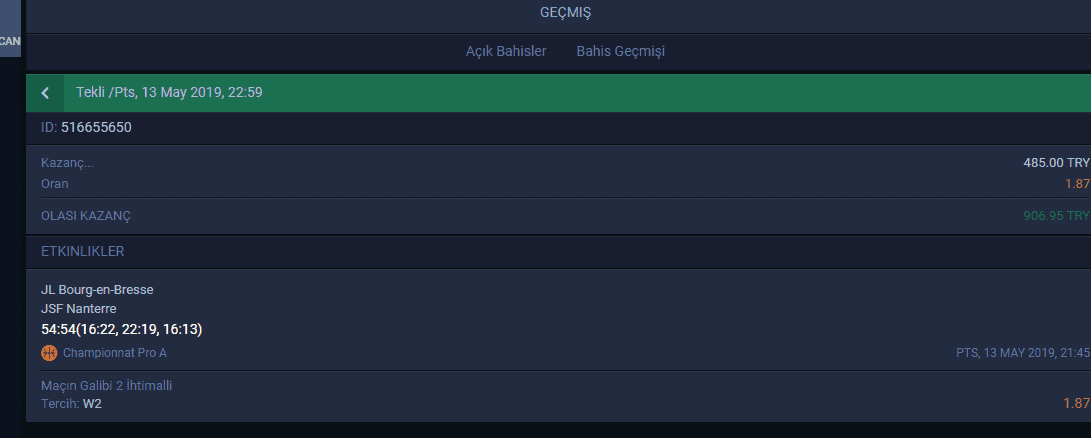This screenshot has width=1091, height=438.
Task: Click the Tekli bet header title
Action: tap(169, 92)
